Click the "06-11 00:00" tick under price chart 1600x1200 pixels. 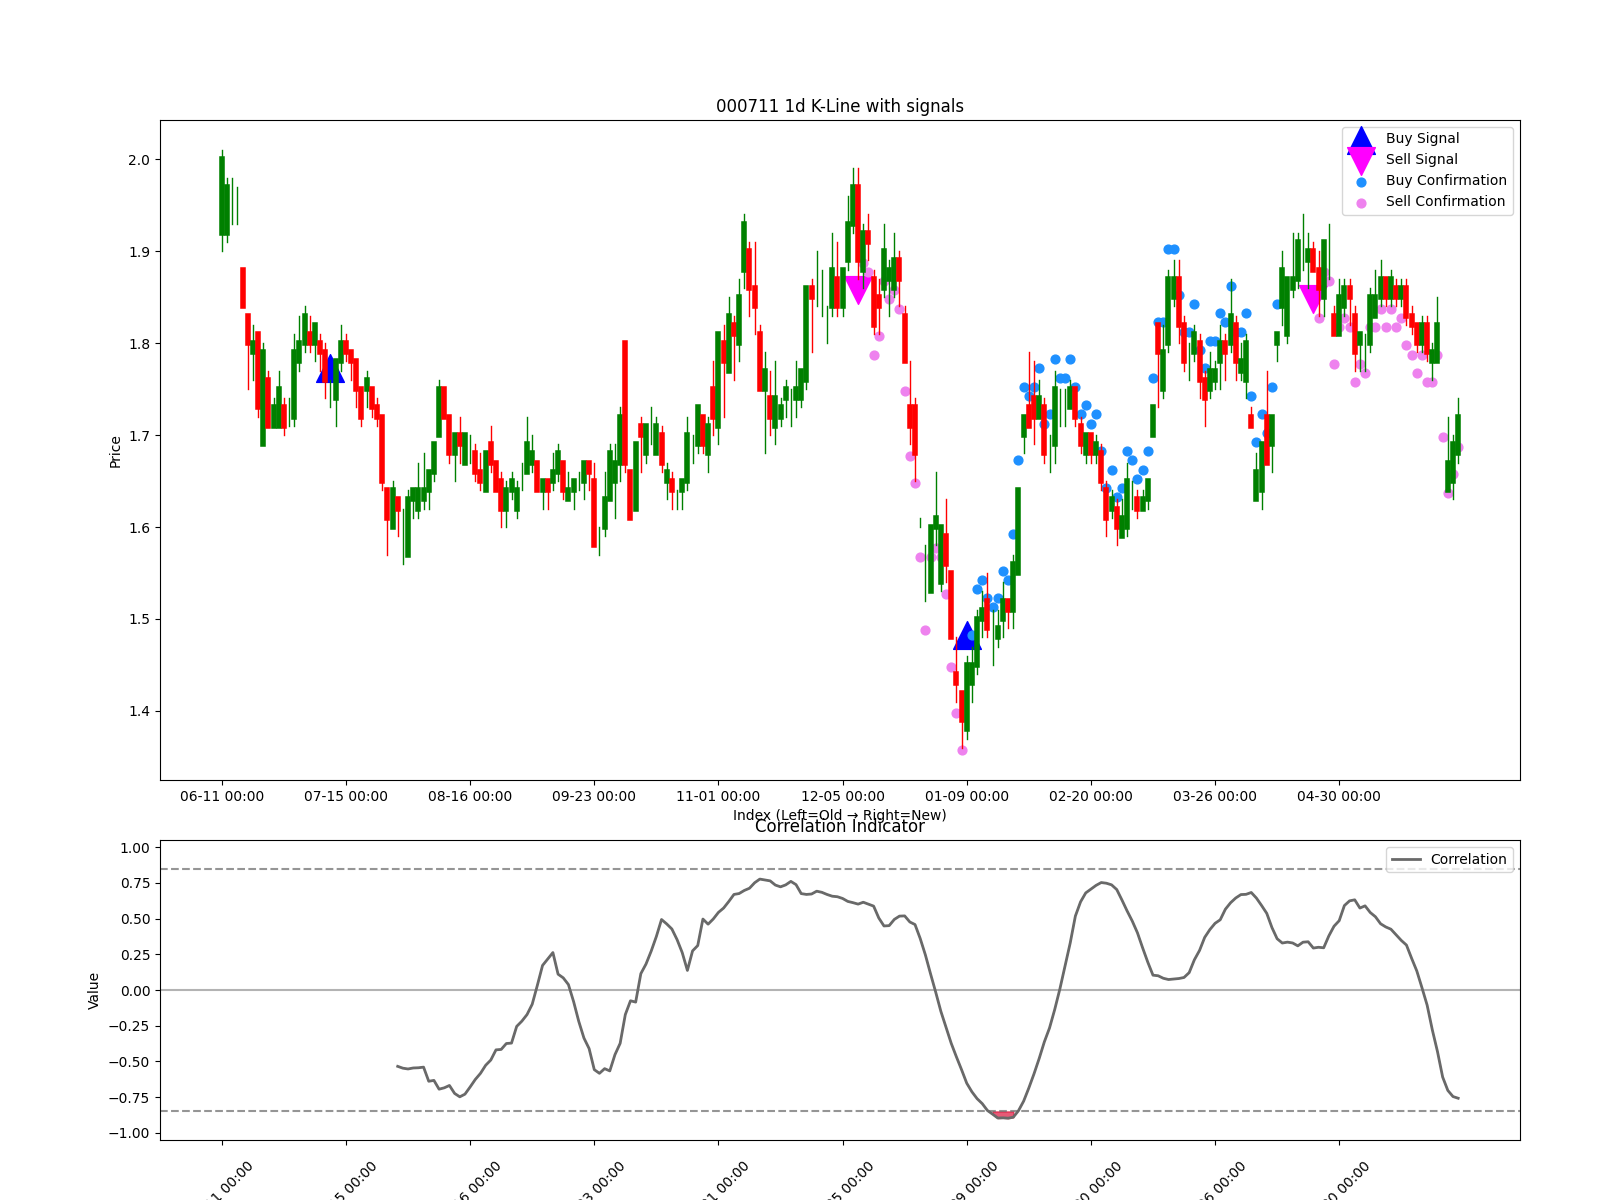(222, 796)
